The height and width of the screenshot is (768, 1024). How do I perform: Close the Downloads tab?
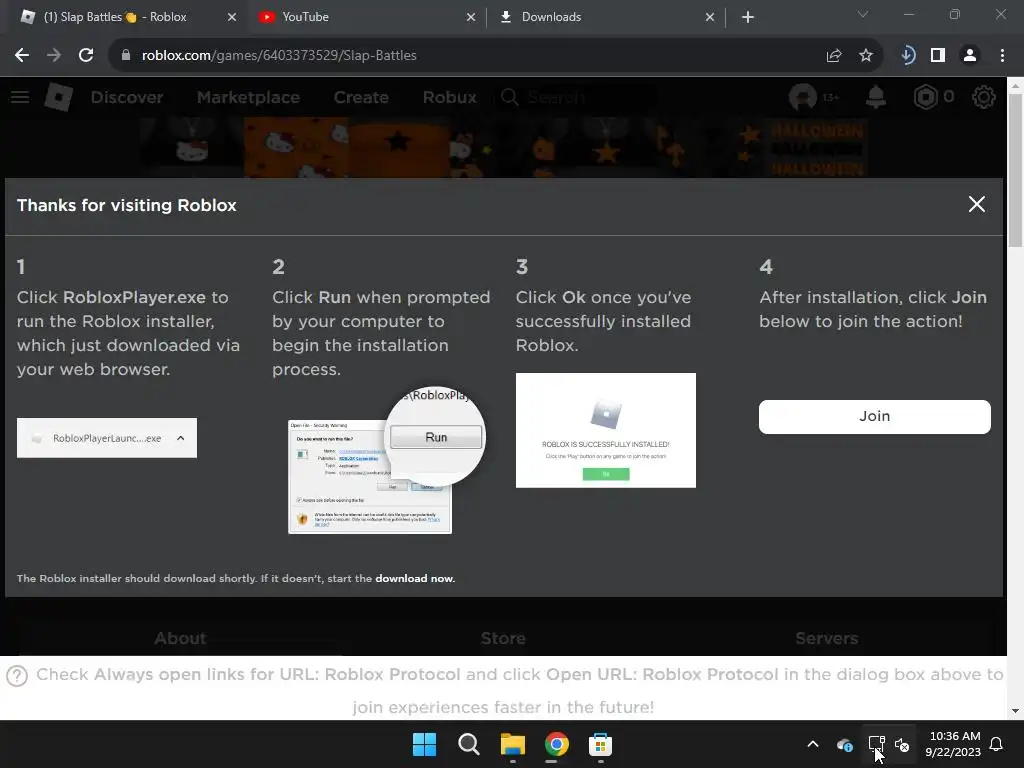(x=710, y=18)
